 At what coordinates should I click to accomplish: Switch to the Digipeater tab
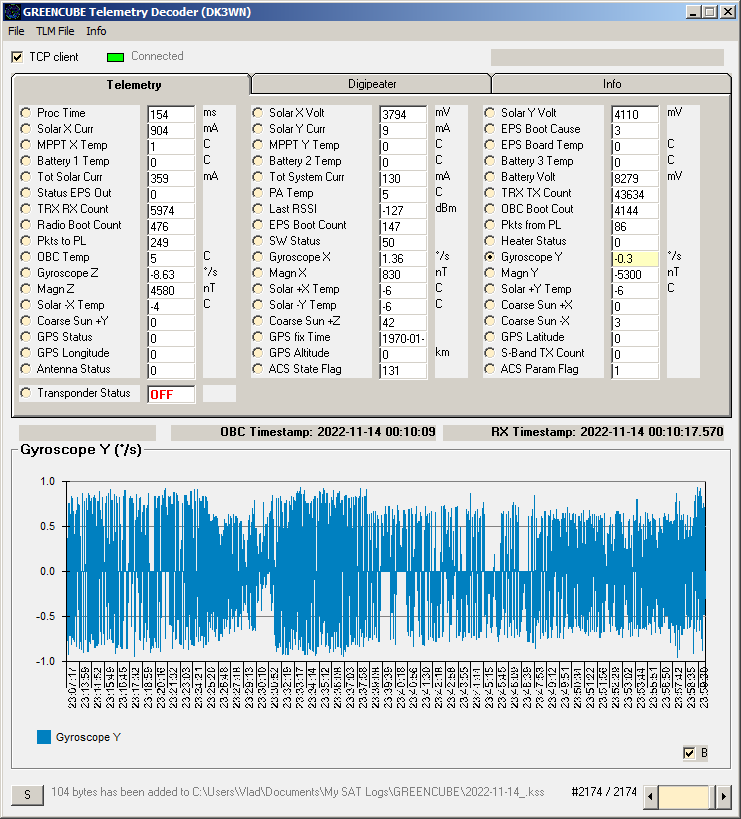(372, 84)
